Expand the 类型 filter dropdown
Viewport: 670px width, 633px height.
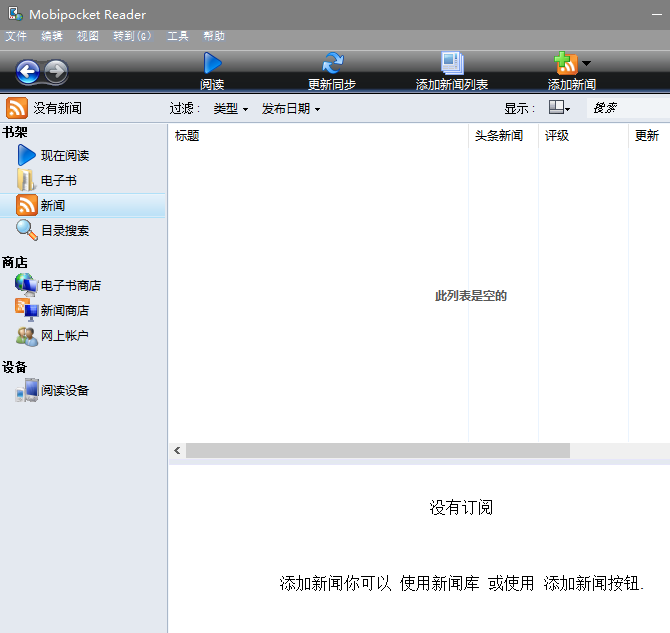pos(231,109)
